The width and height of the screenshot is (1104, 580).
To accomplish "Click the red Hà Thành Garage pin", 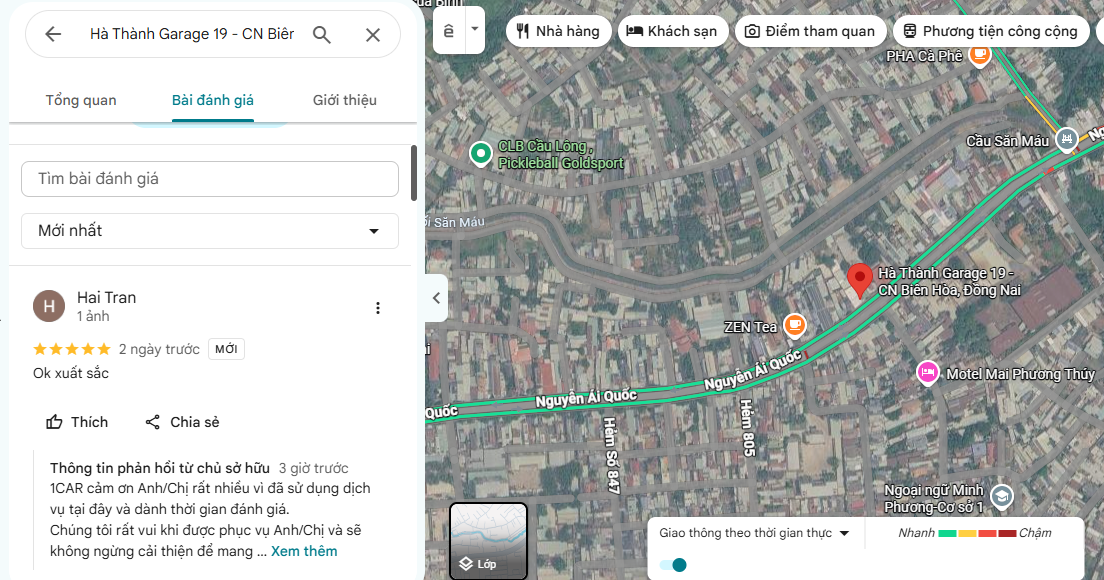I will pyautogui.click(x=860, y=281).
